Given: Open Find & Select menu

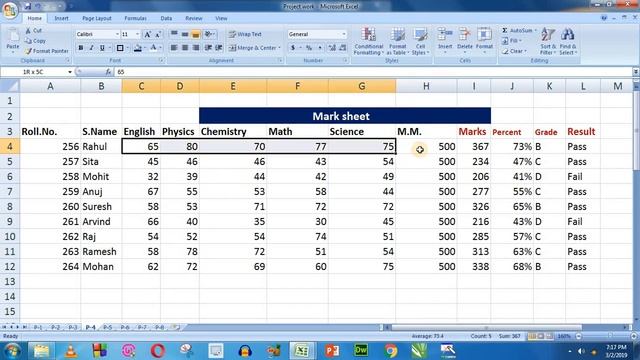Looking at the screenshot, I should point(568,41).
